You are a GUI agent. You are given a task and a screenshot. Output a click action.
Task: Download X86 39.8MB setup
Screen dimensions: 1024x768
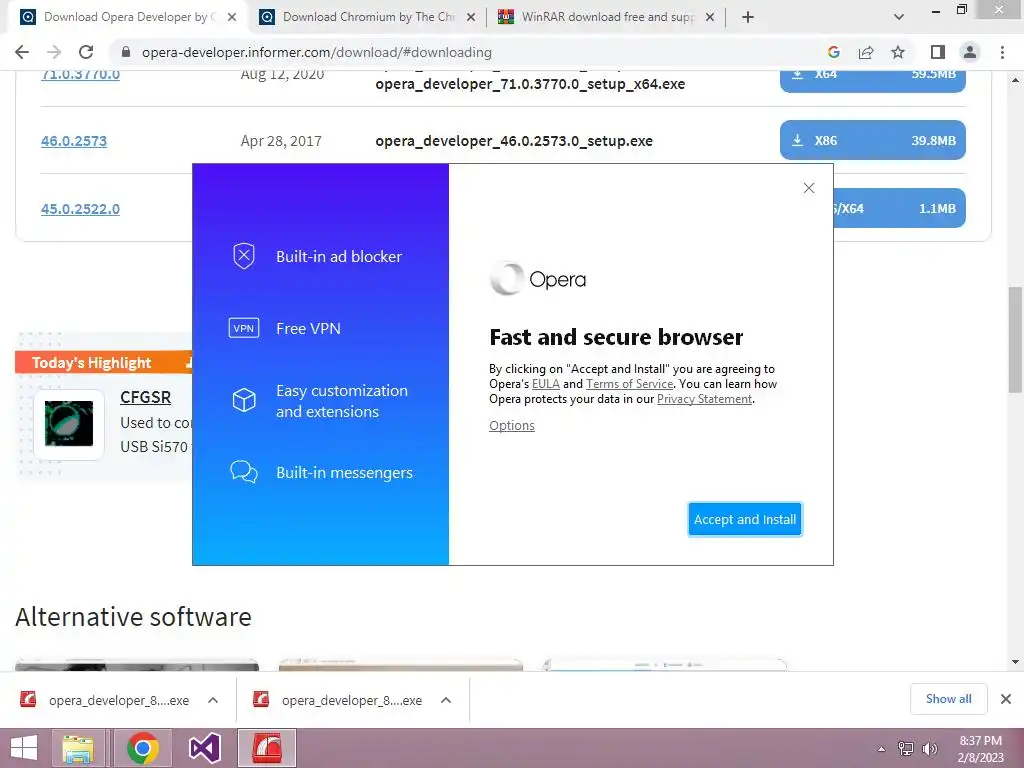coord(872,140)
